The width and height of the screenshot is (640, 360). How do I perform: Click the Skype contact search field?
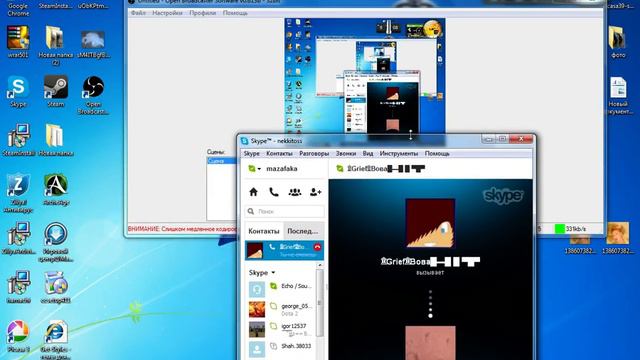click(x=284, y=211)
